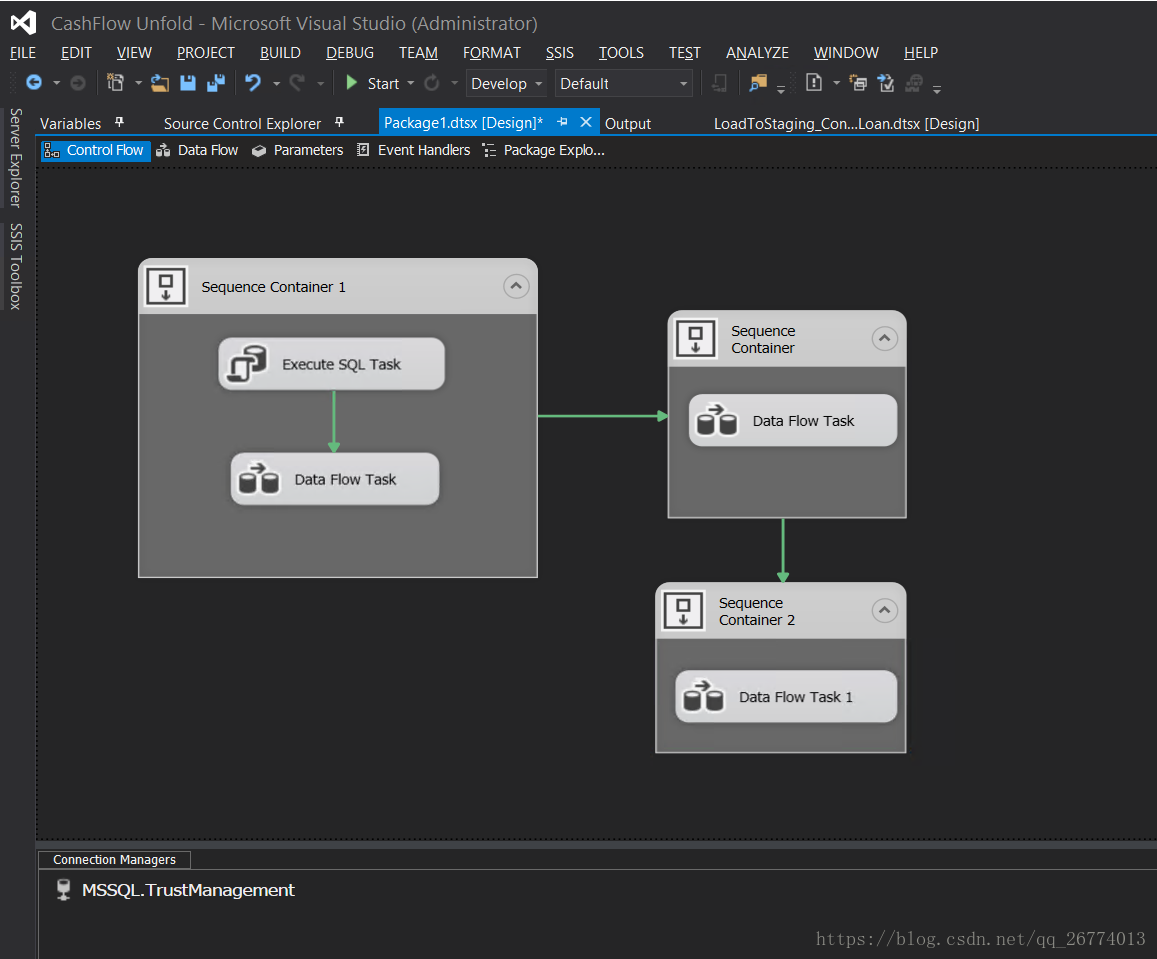Open the TEAM menu
Screen dimensions: 1157x959
418,53
